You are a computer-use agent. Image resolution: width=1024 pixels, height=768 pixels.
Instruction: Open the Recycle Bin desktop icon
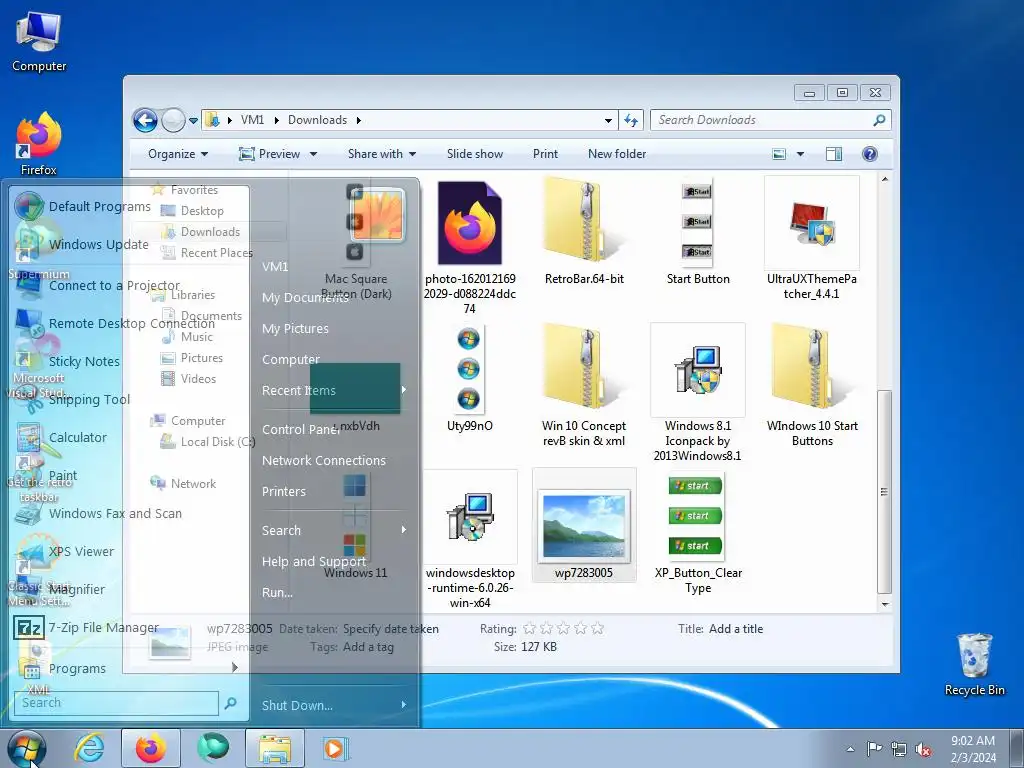click(974, 664)
